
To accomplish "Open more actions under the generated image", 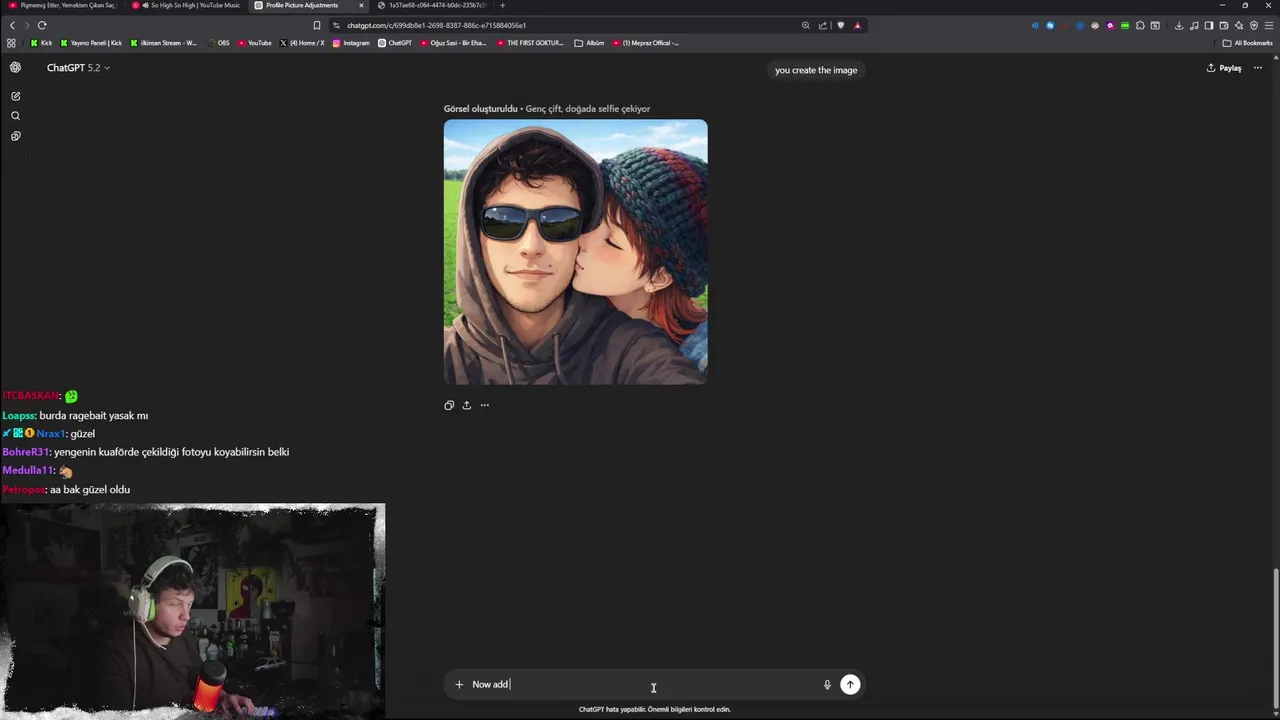I will pos(484,405).
